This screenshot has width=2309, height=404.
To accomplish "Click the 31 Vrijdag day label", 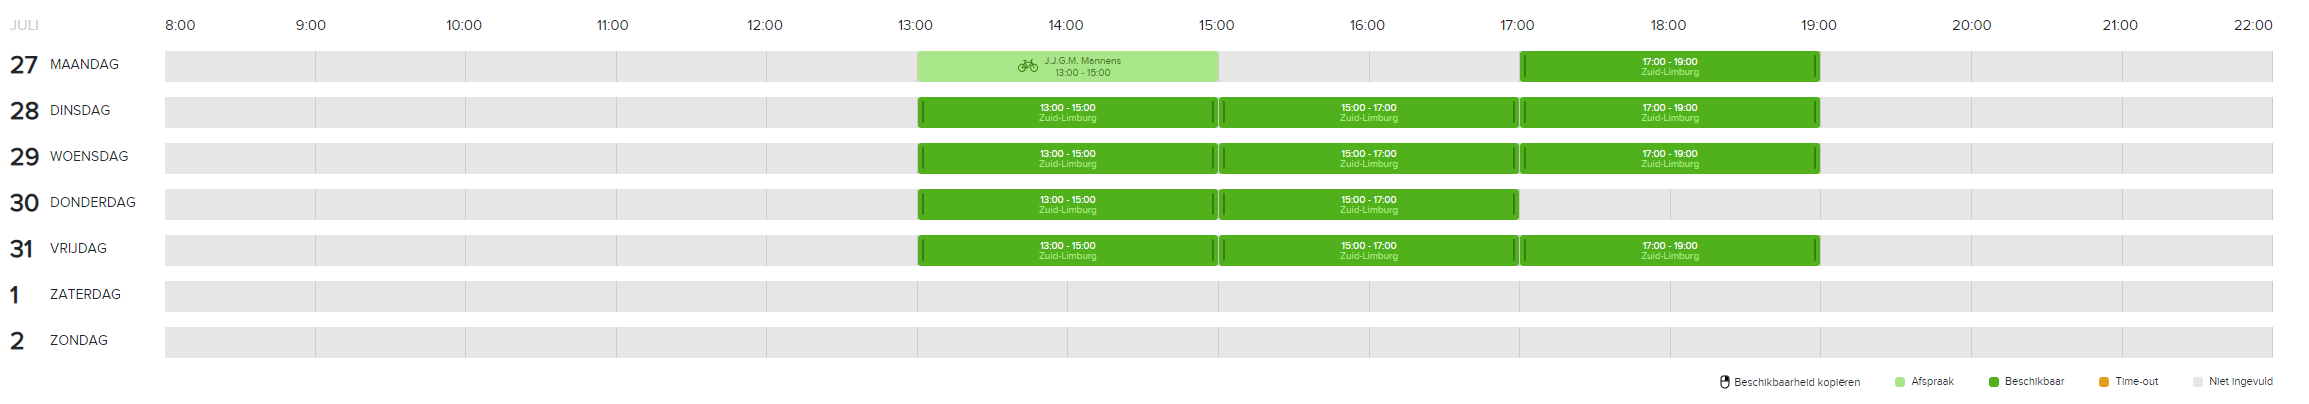I will (58, 249).
